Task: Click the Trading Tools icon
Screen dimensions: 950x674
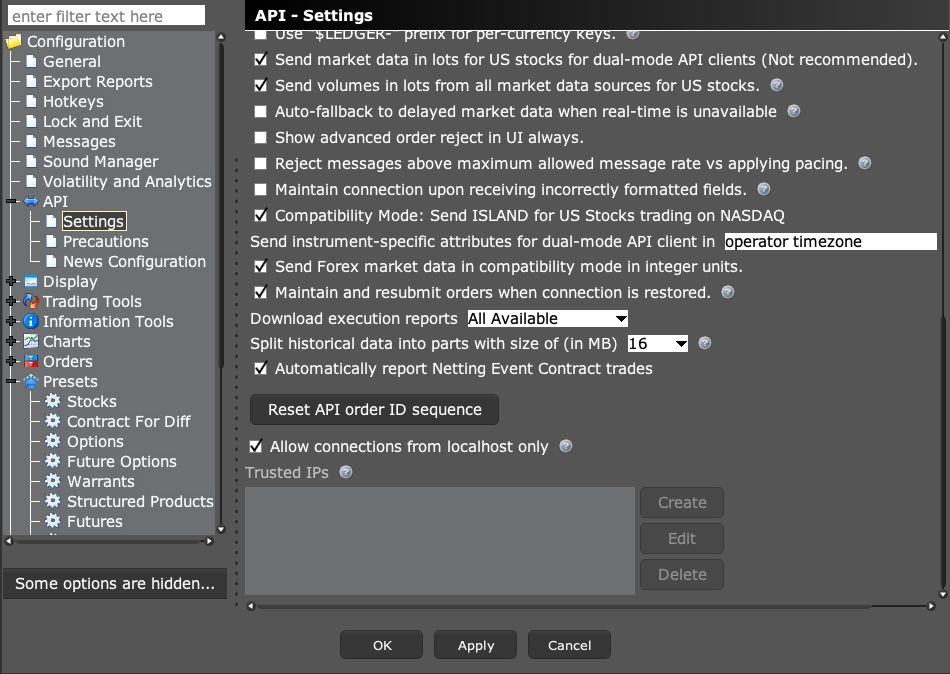Action: (x=31, y=301)
